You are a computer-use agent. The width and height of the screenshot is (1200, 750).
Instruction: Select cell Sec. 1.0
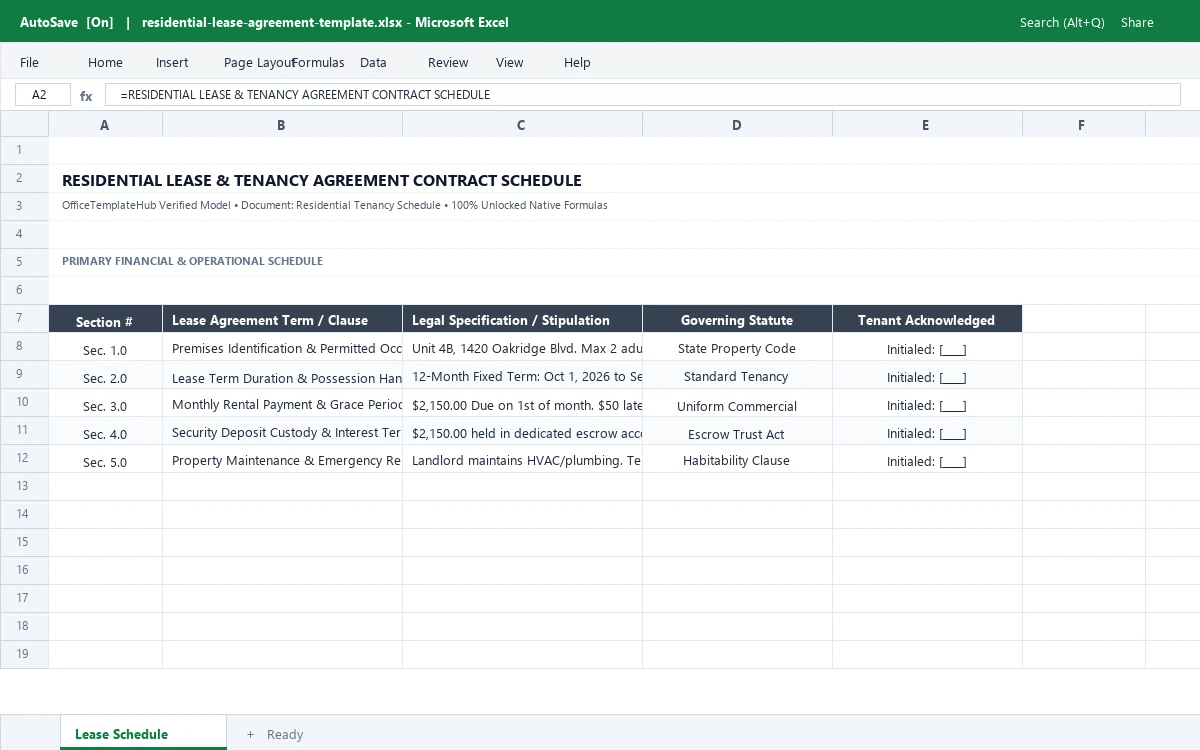click(x=105, y=347)
